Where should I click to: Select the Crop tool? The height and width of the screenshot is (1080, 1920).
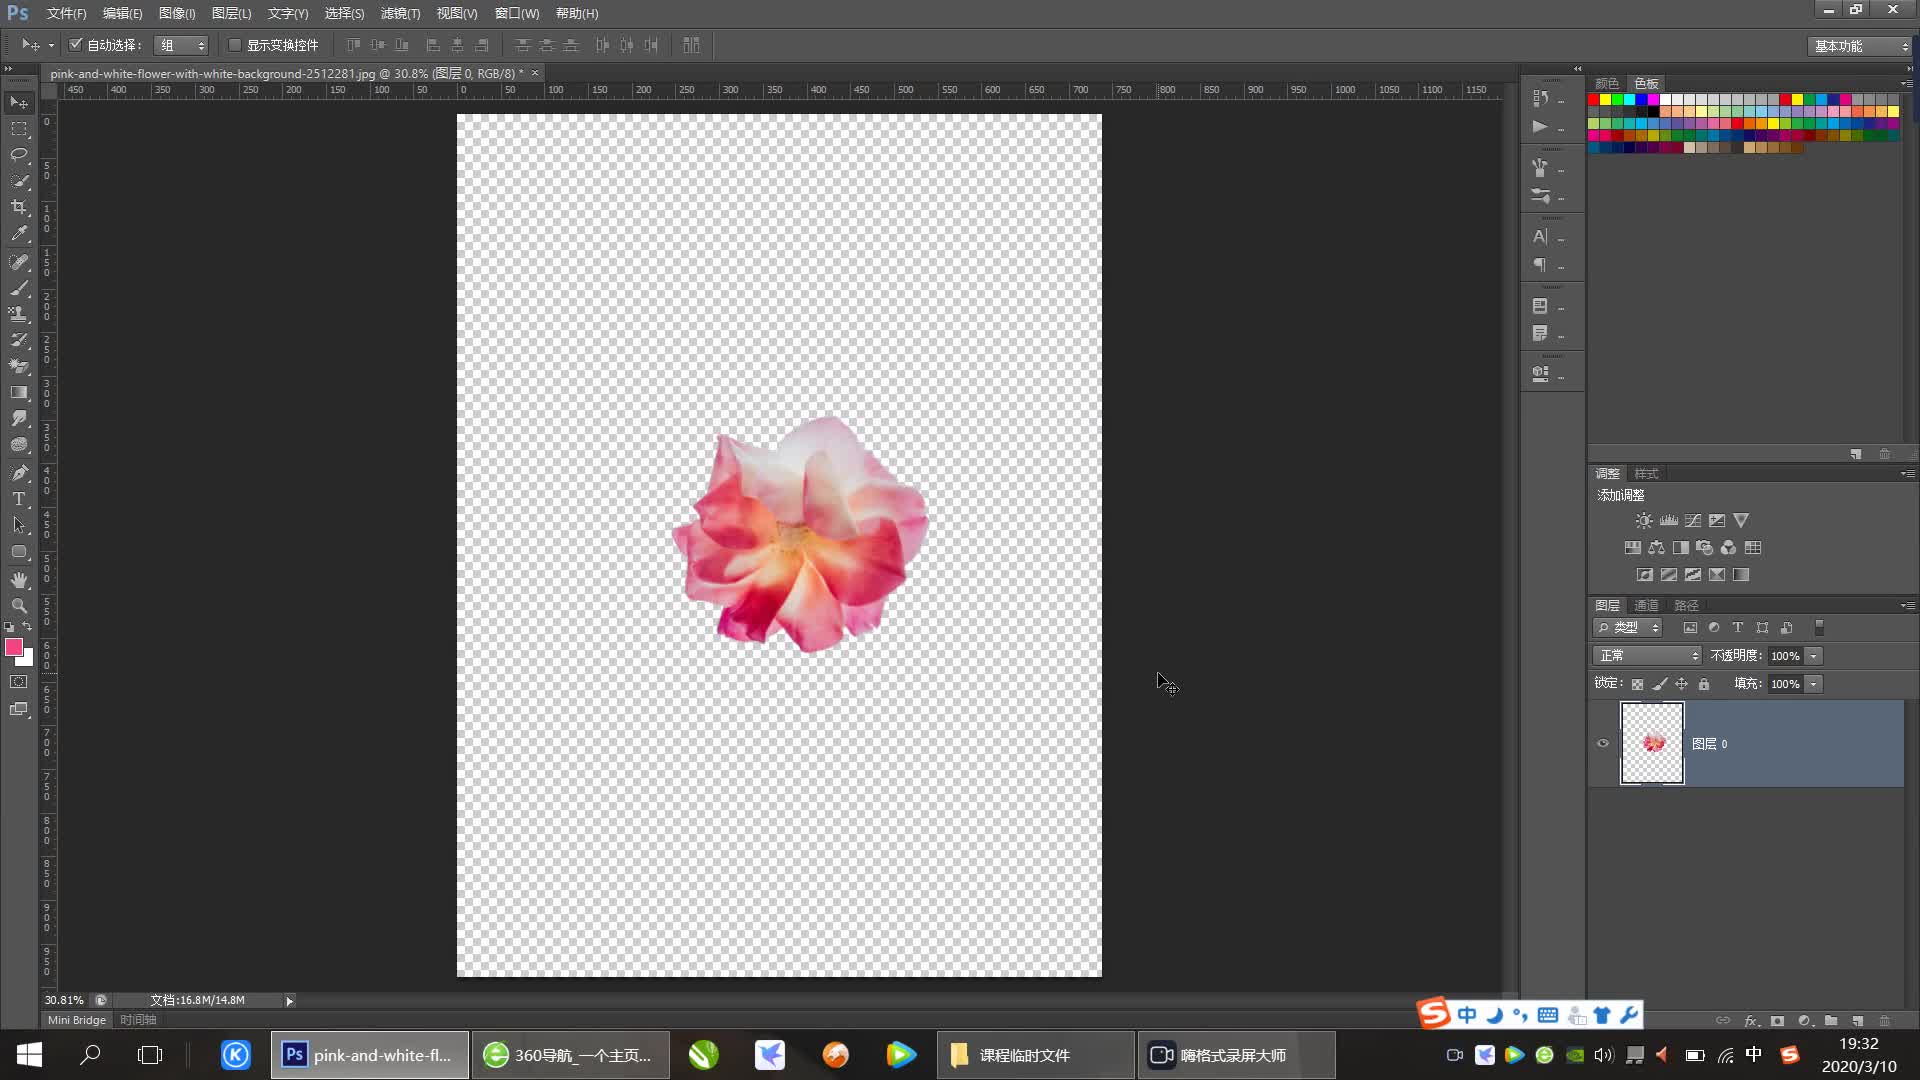click(19, 207)
